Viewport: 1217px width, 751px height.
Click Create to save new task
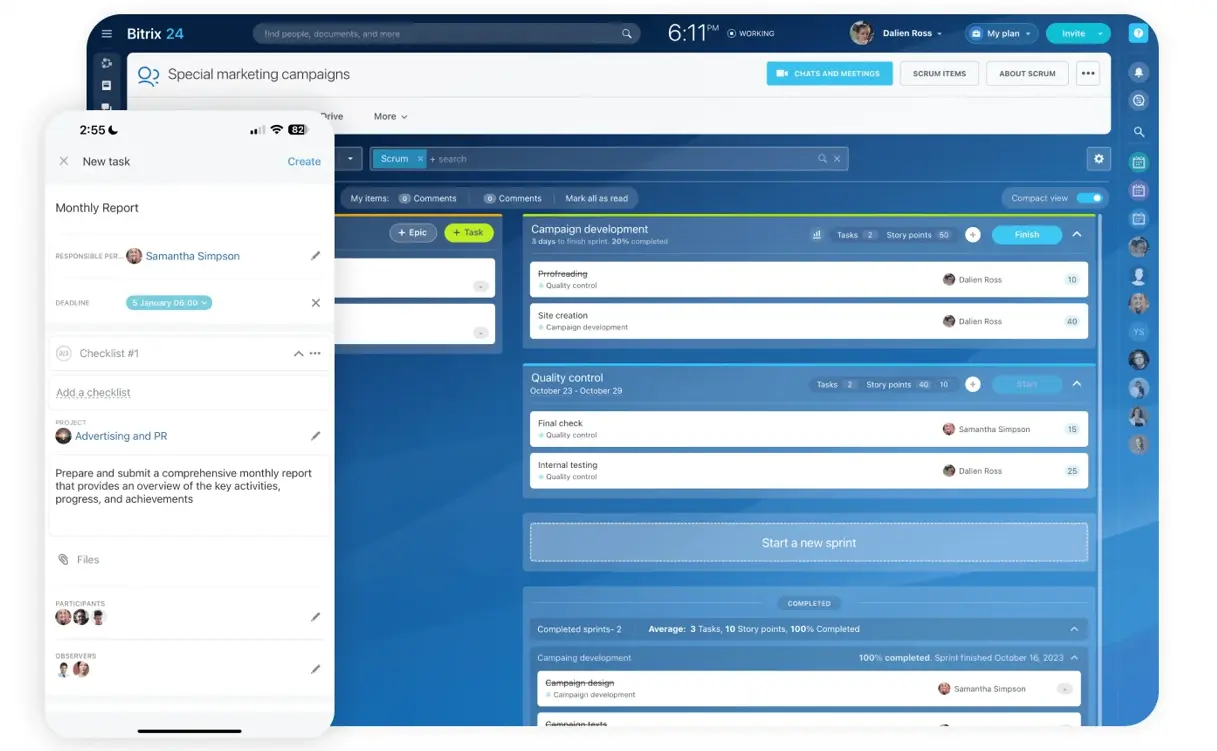pyautogui.click(x=304, y=162)
